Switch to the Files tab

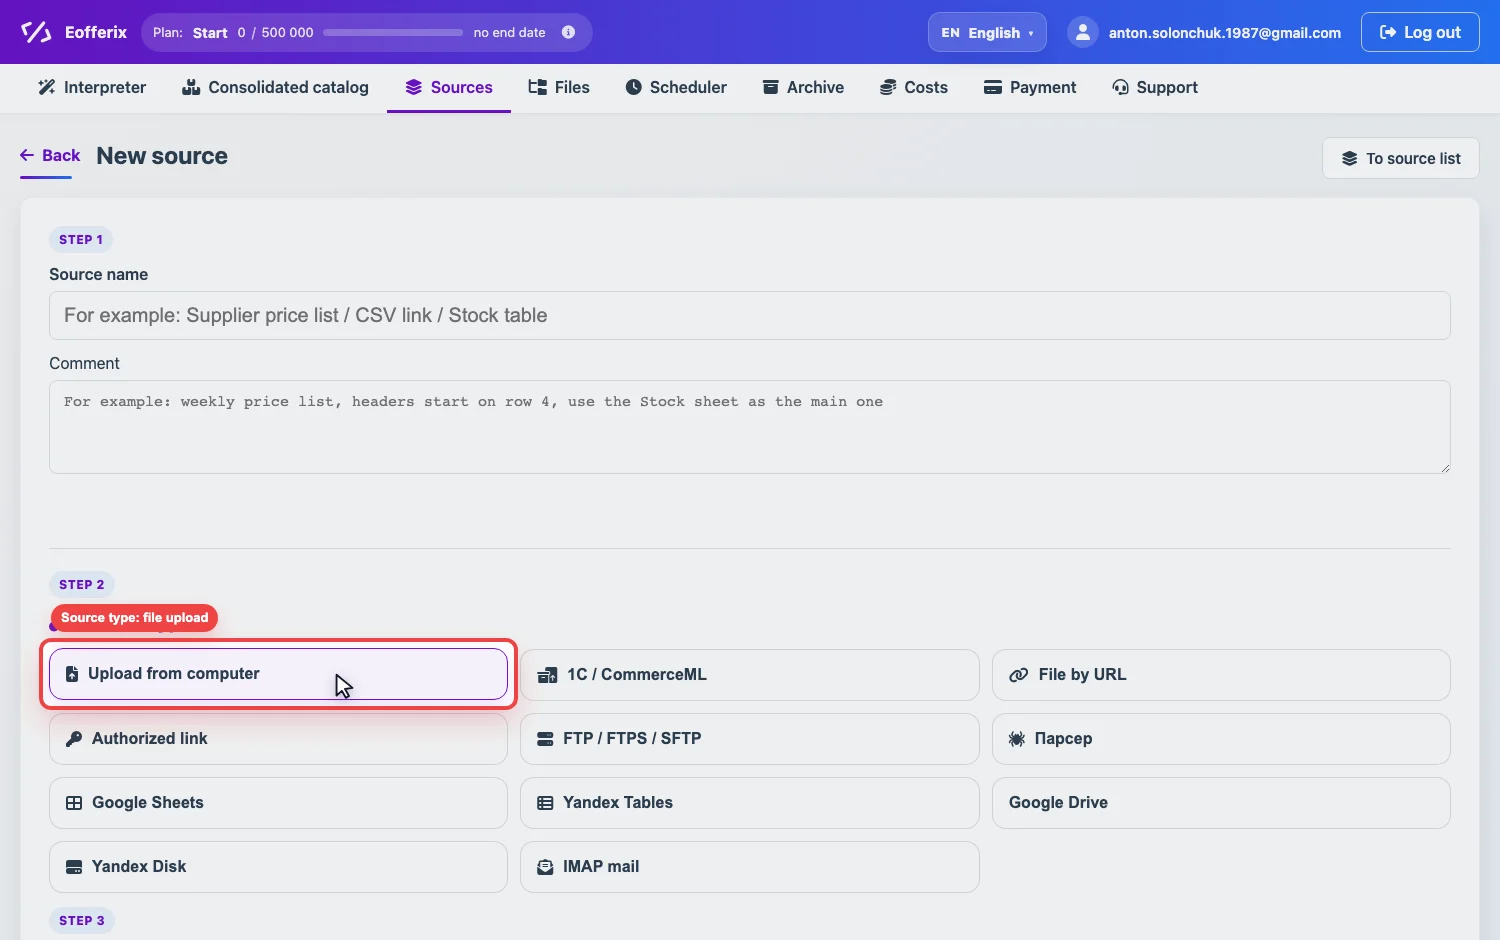click(x=559, y=88)
